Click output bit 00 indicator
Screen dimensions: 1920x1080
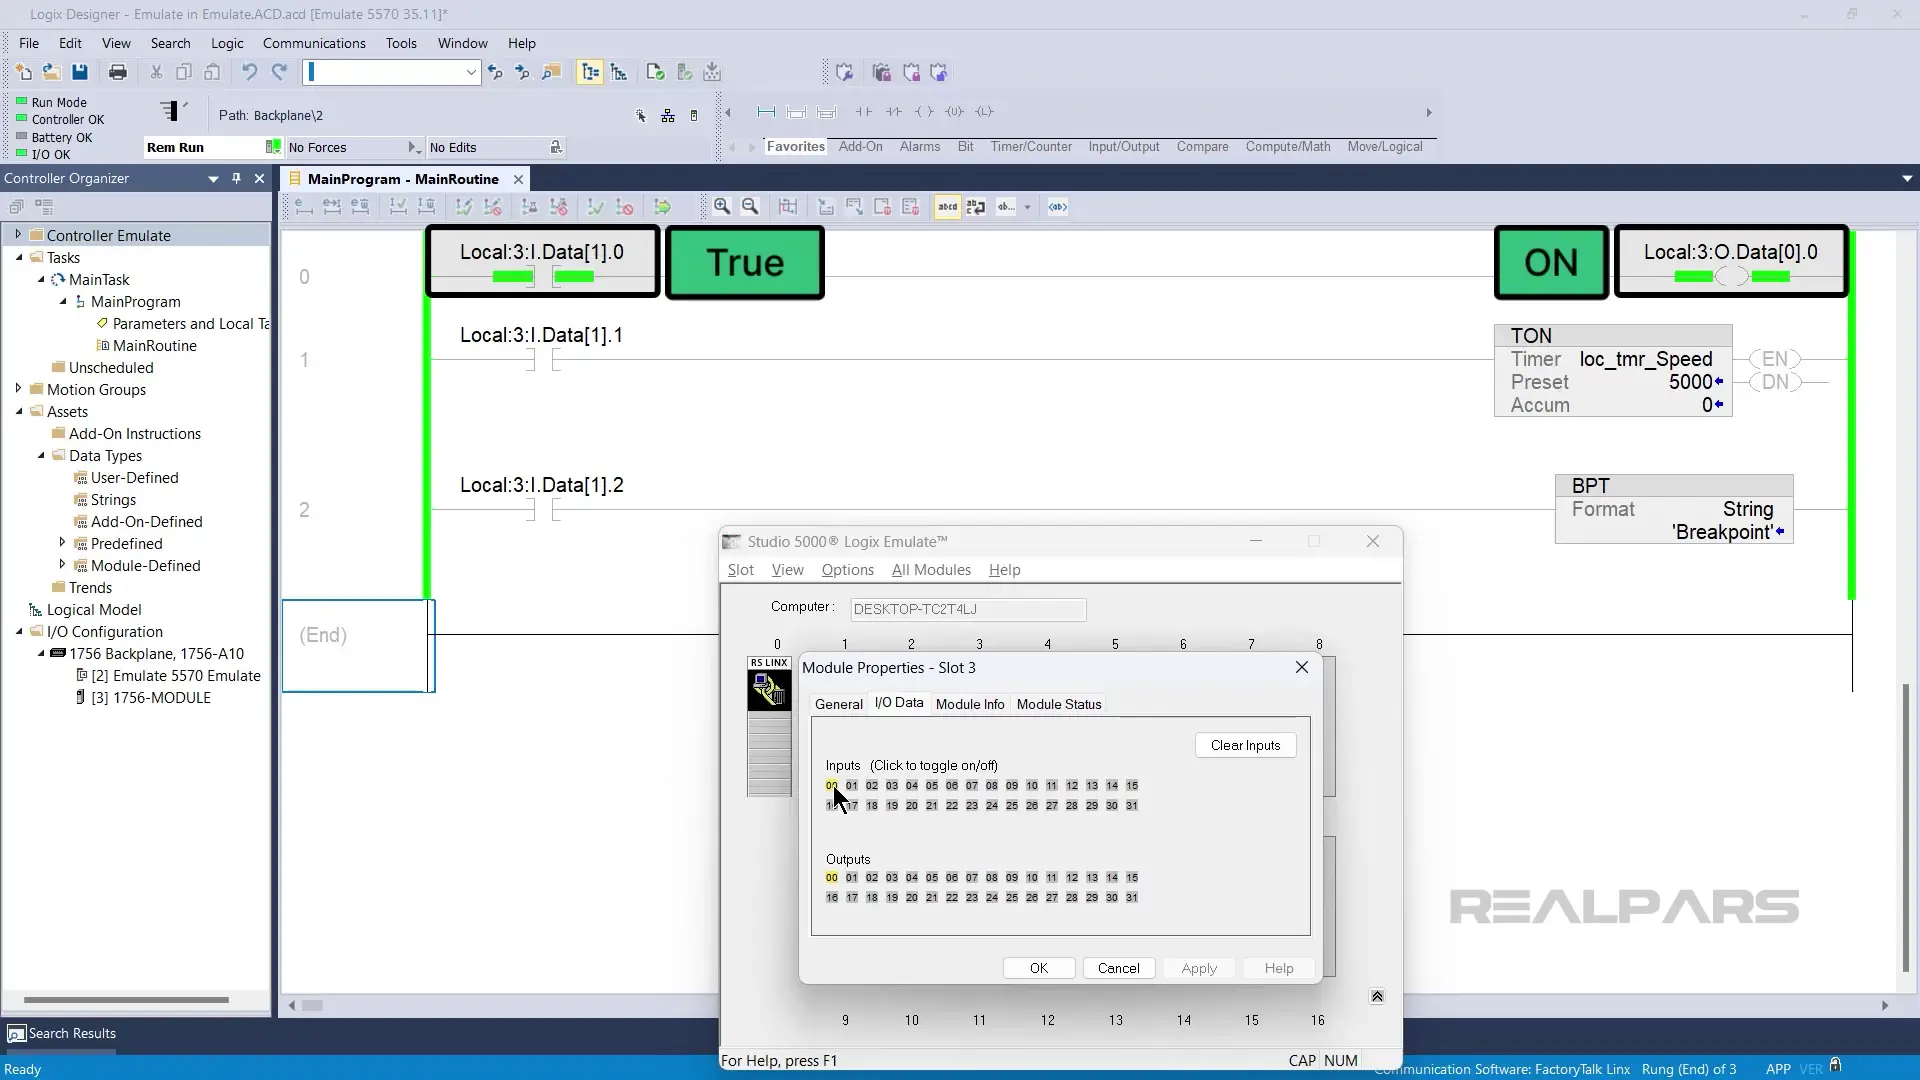point(832,878)
